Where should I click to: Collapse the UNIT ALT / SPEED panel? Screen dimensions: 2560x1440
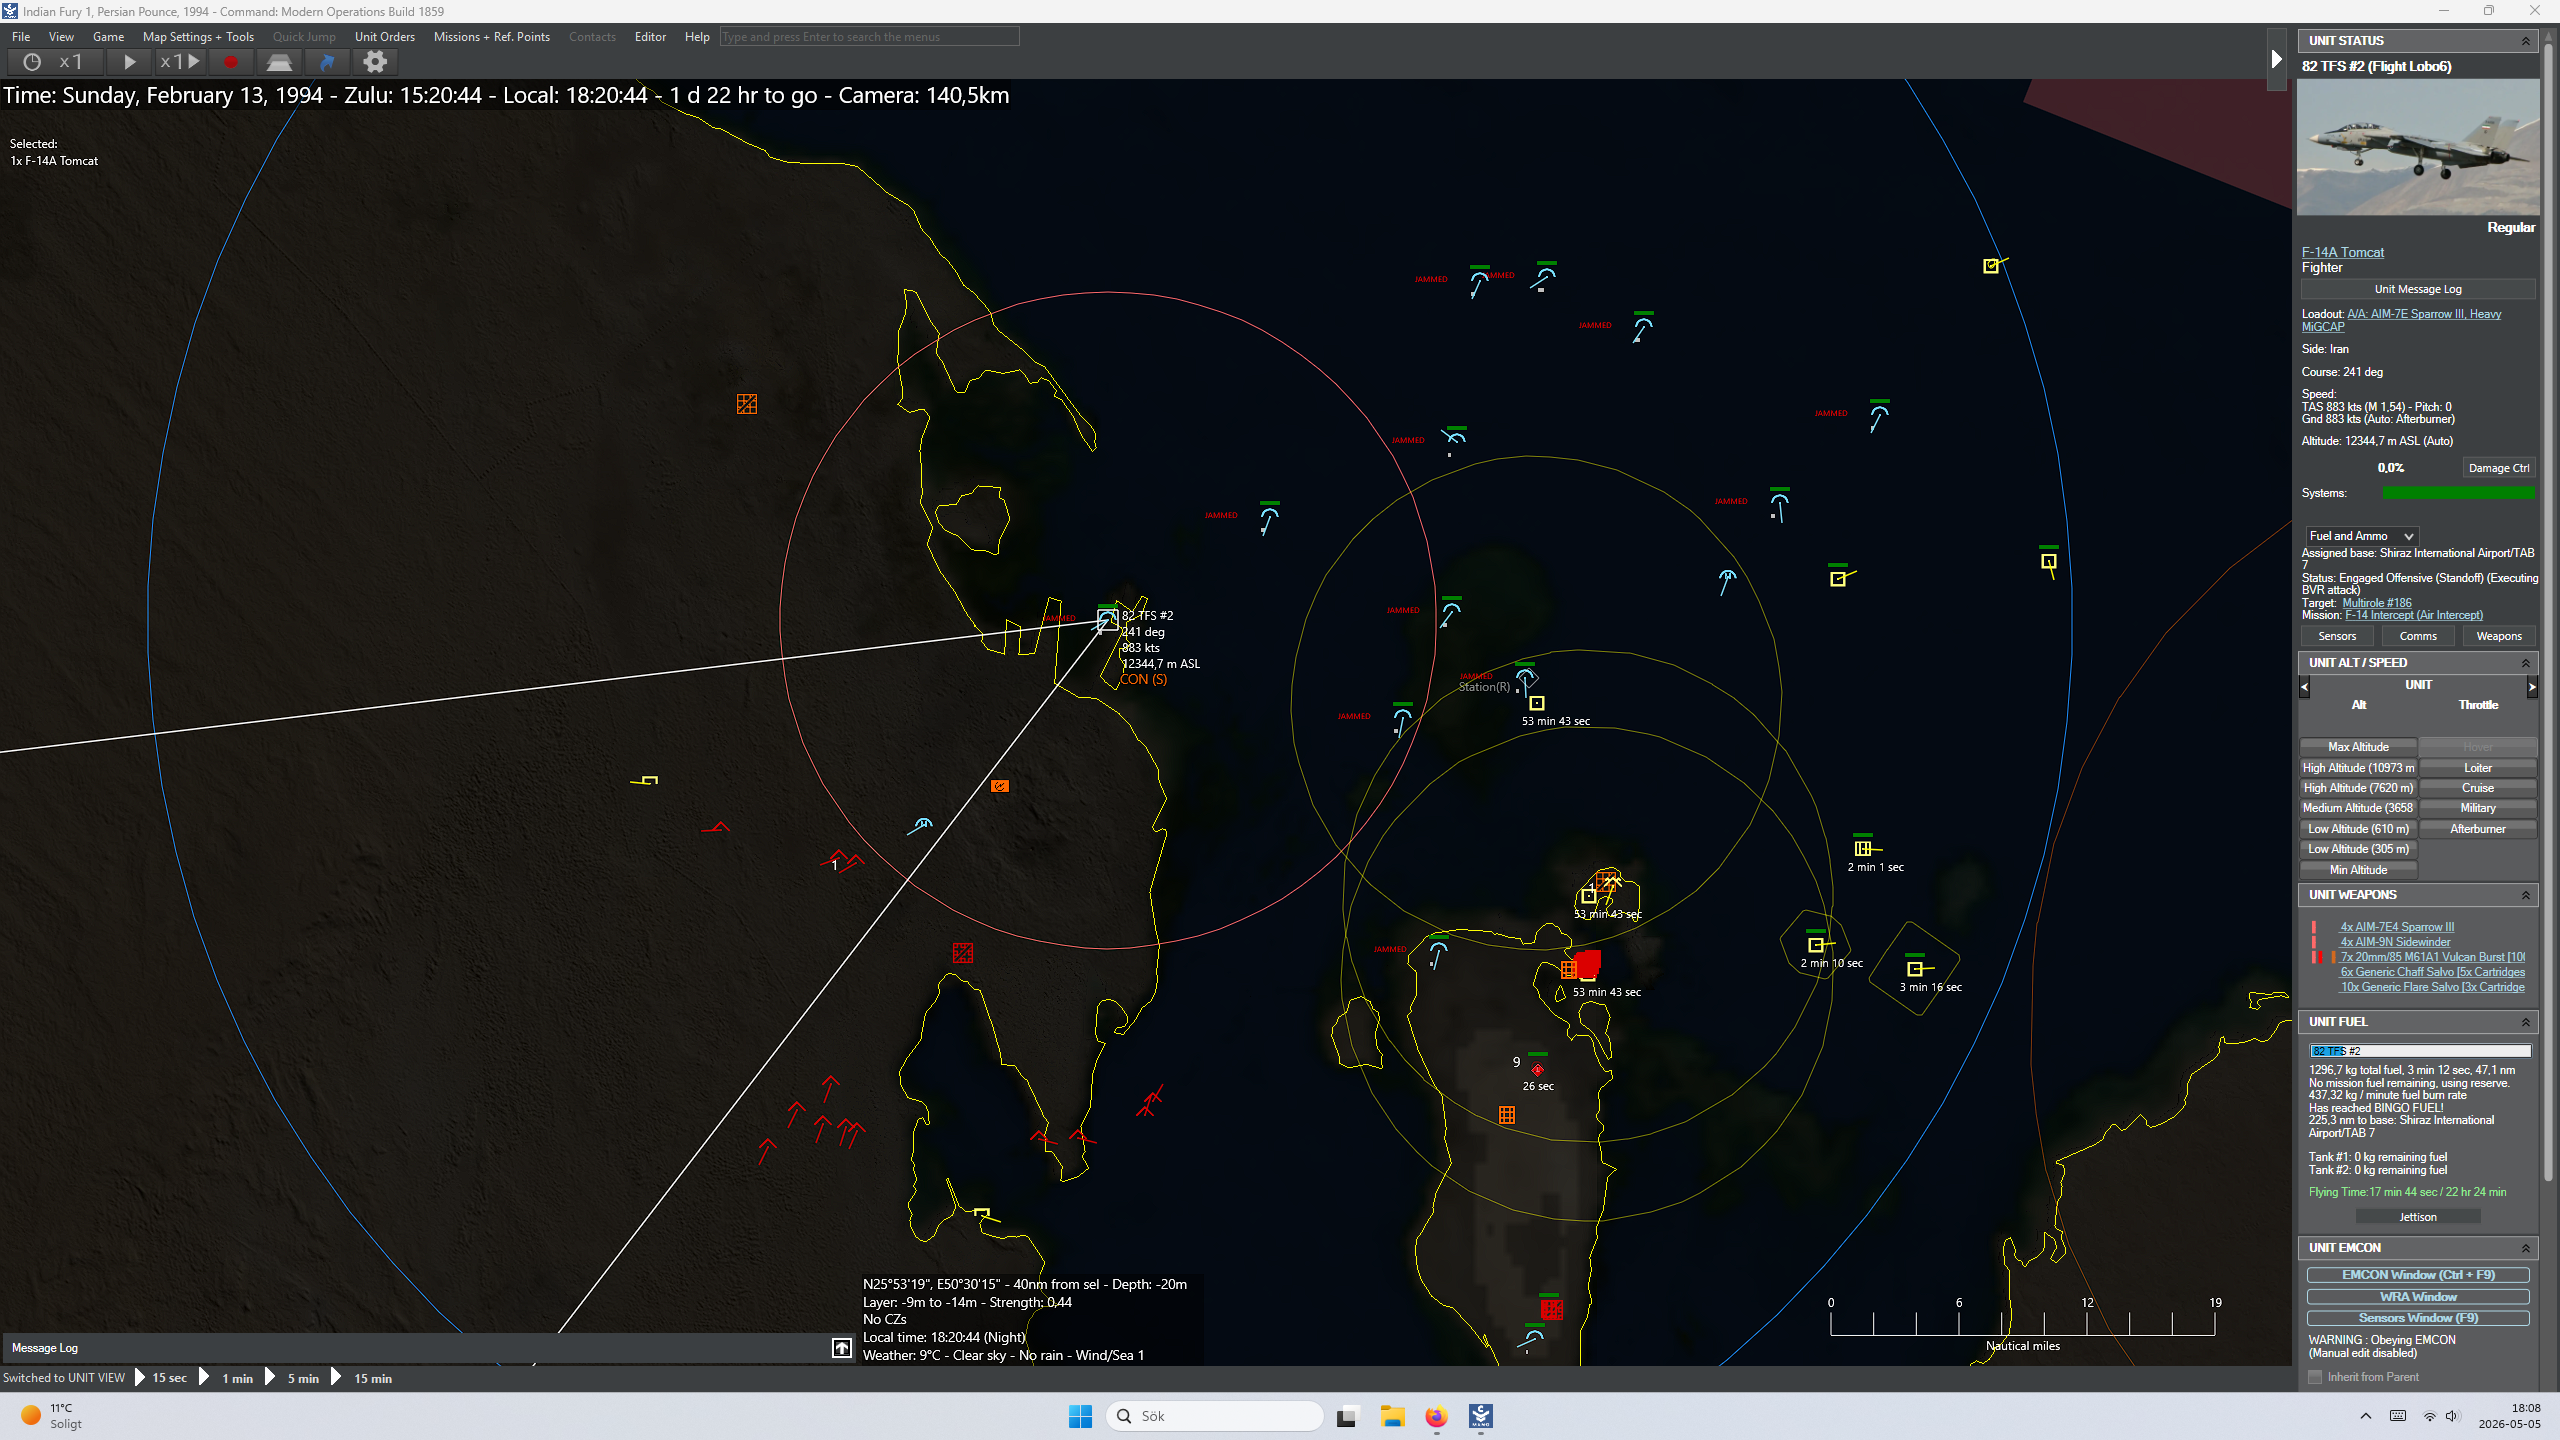click(x=2525, y=663)
